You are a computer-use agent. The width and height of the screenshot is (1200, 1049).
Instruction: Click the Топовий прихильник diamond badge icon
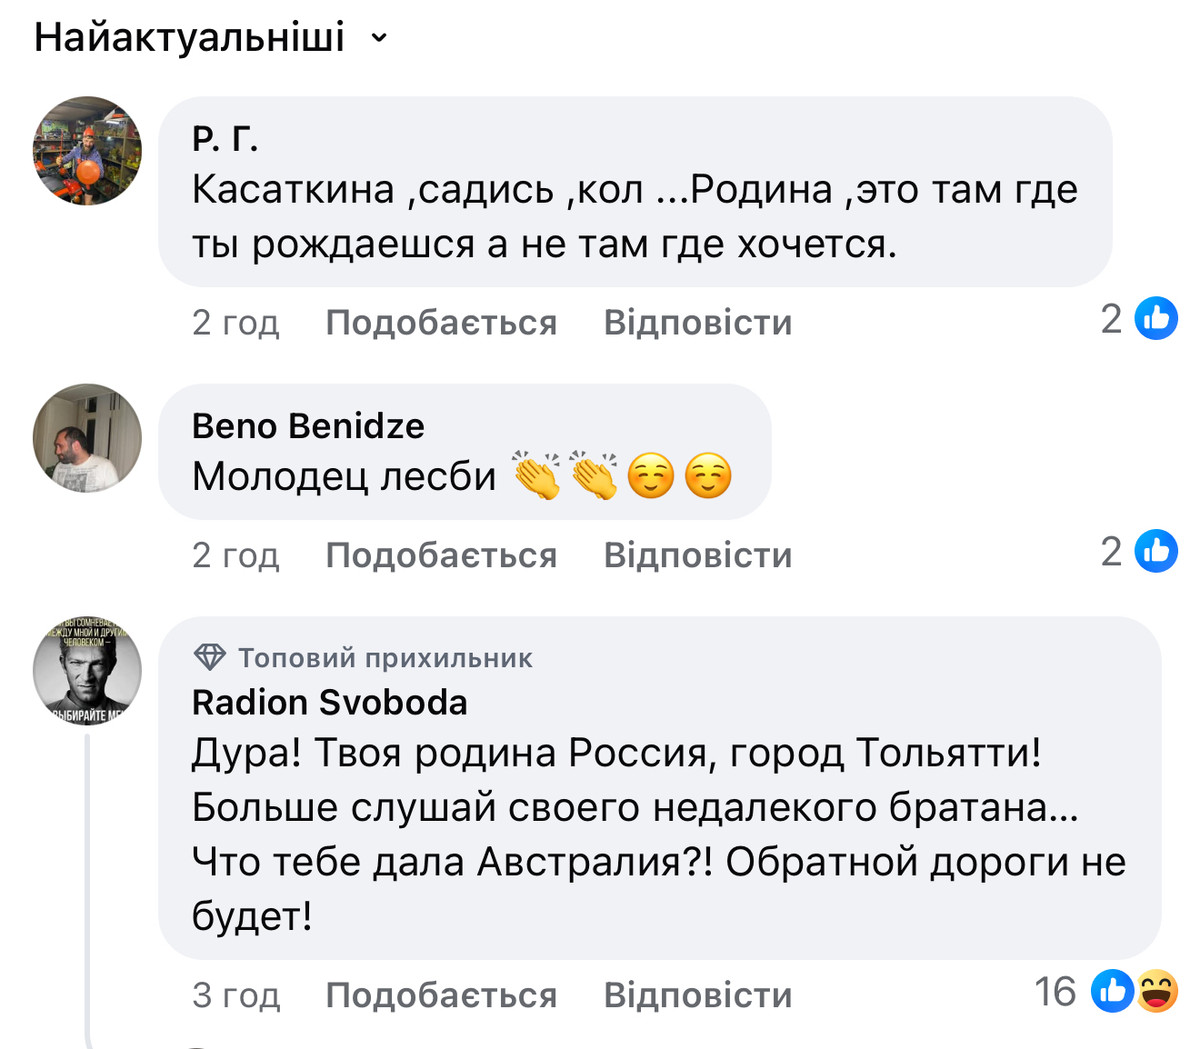[210, 657]
